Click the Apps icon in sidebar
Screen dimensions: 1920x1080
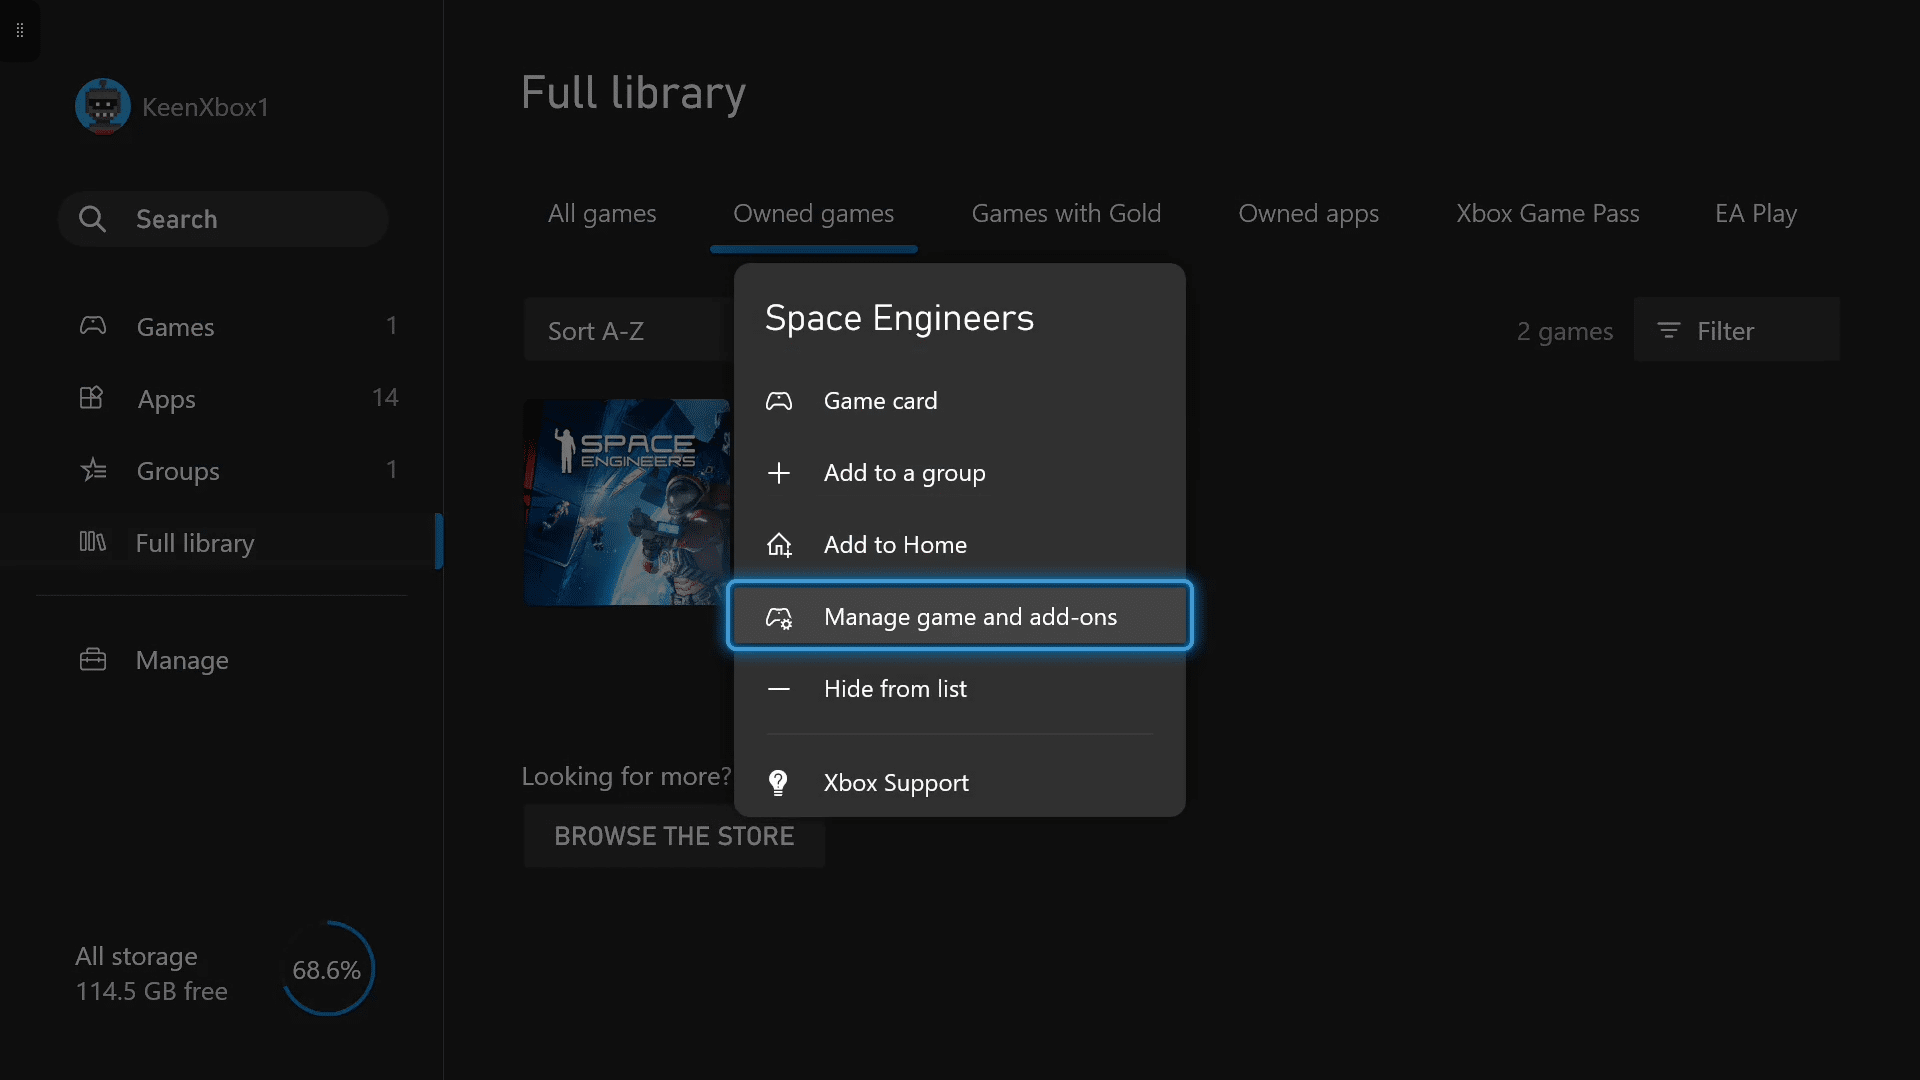coord(92,398)
